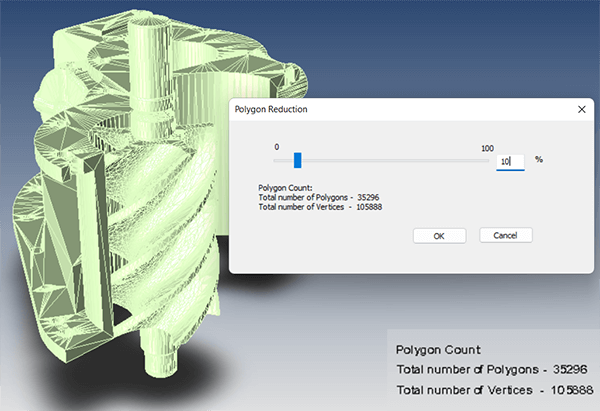The image size is (600, 411).
Task: Confirm polygon reduction with OK button
Action: point(439,236)
